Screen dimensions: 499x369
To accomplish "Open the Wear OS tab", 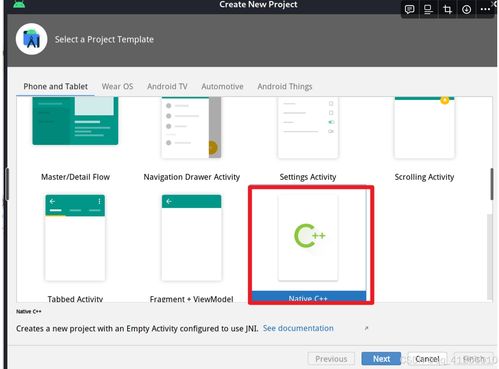I will [x=117, y=87].
